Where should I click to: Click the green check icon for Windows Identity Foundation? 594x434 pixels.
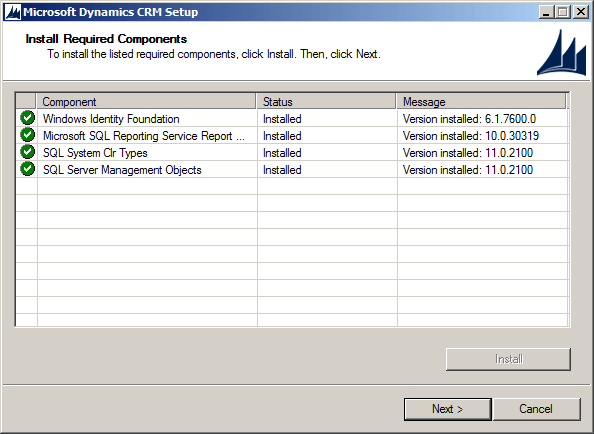tap(27, 118)
